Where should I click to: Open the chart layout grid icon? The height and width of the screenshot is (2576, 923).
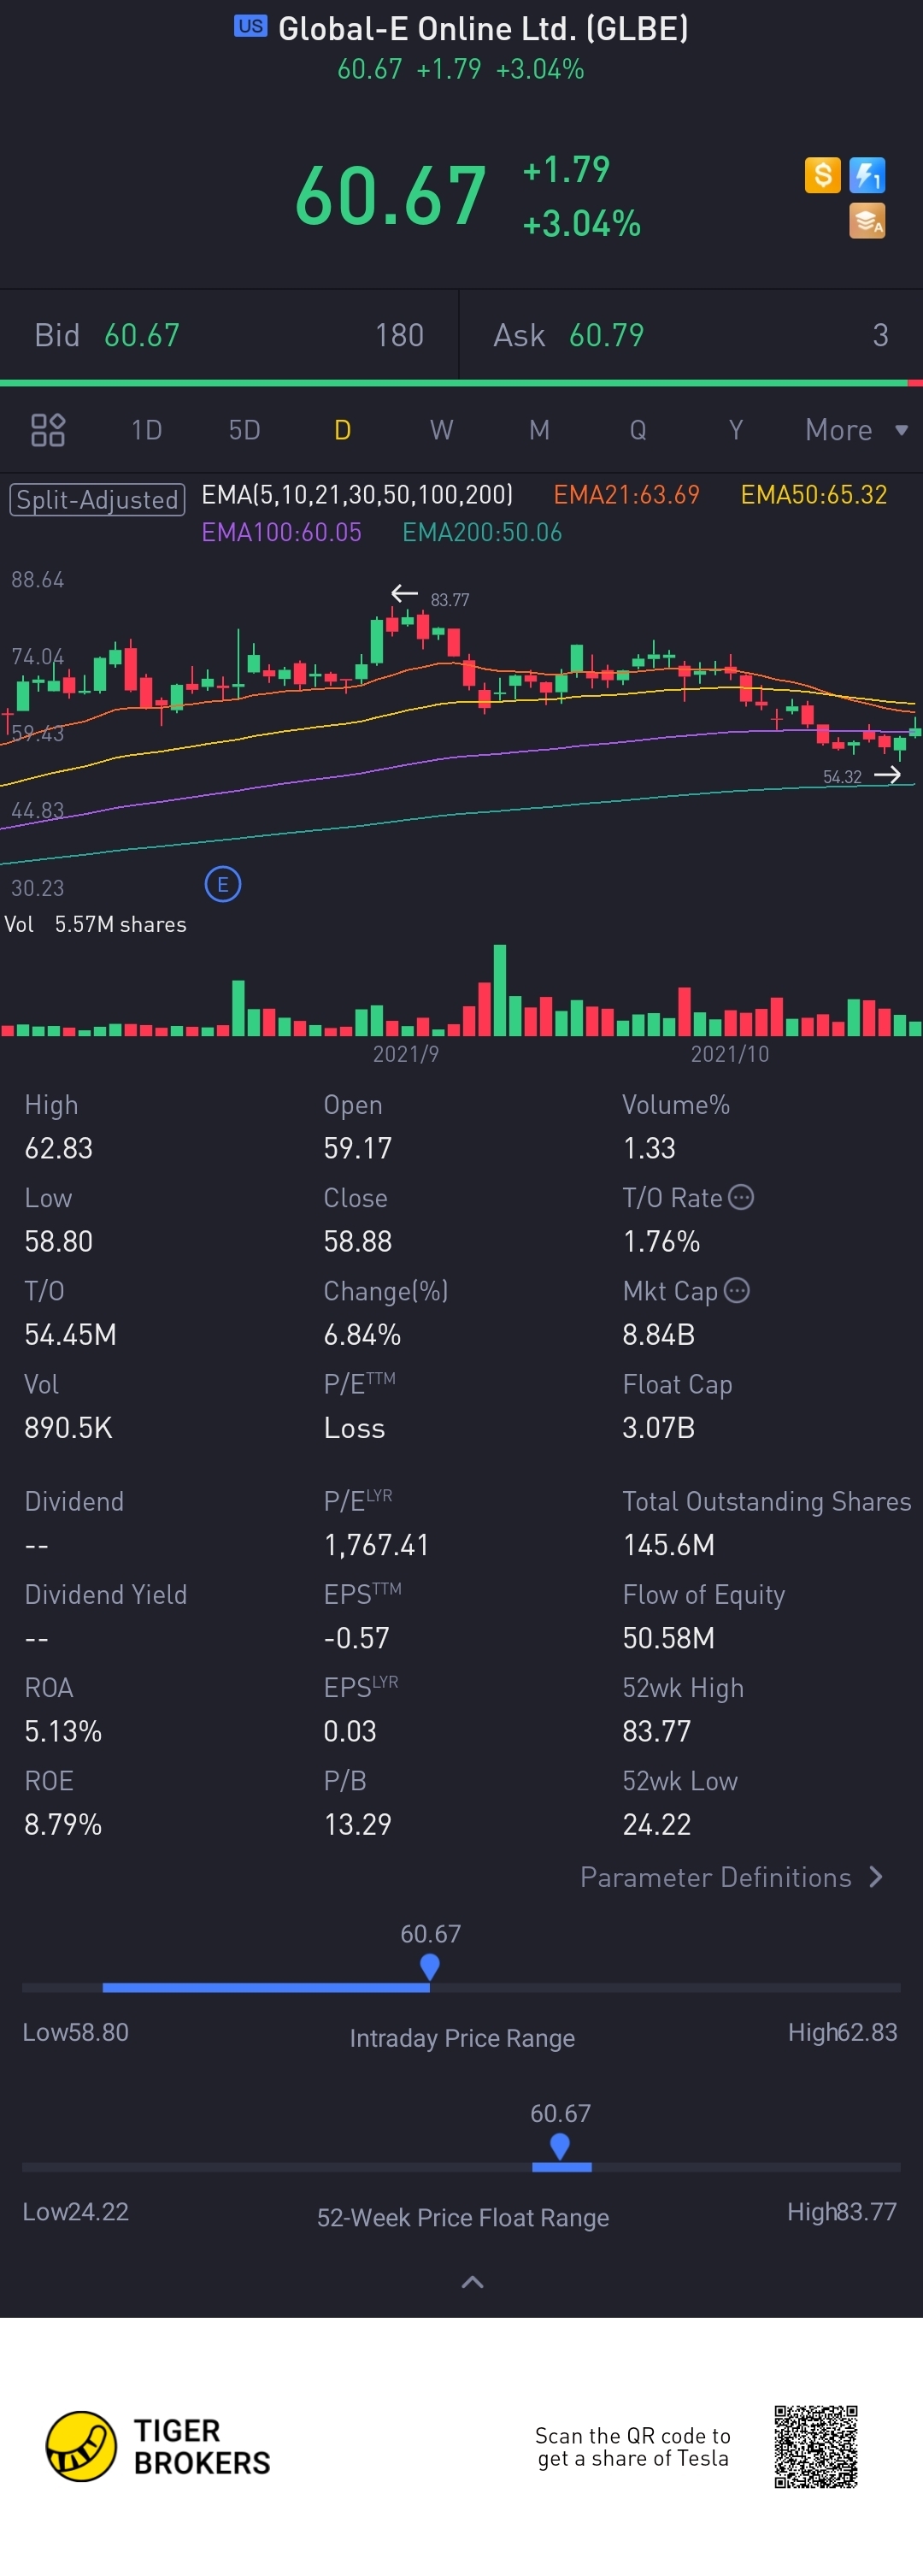point(48,430)
